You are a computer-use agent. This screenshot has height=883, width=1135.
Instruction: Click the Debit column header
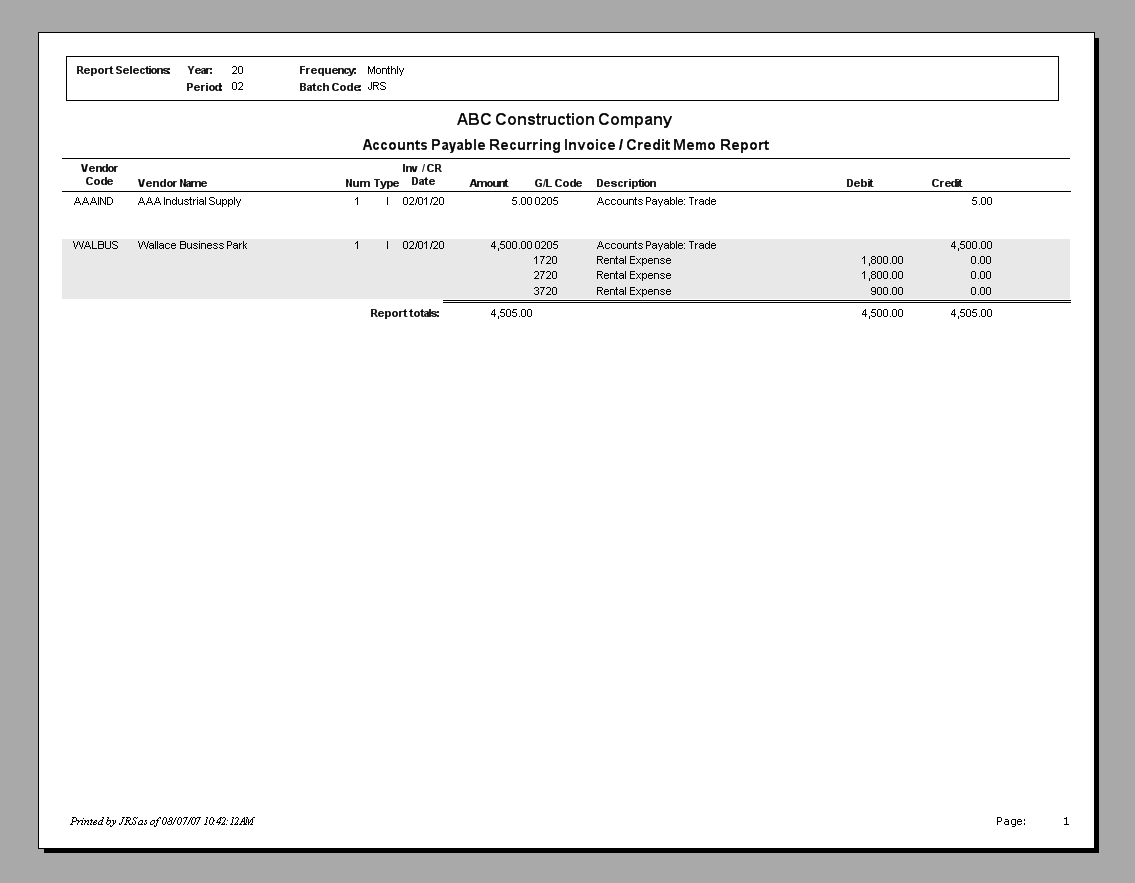(860, 183)
